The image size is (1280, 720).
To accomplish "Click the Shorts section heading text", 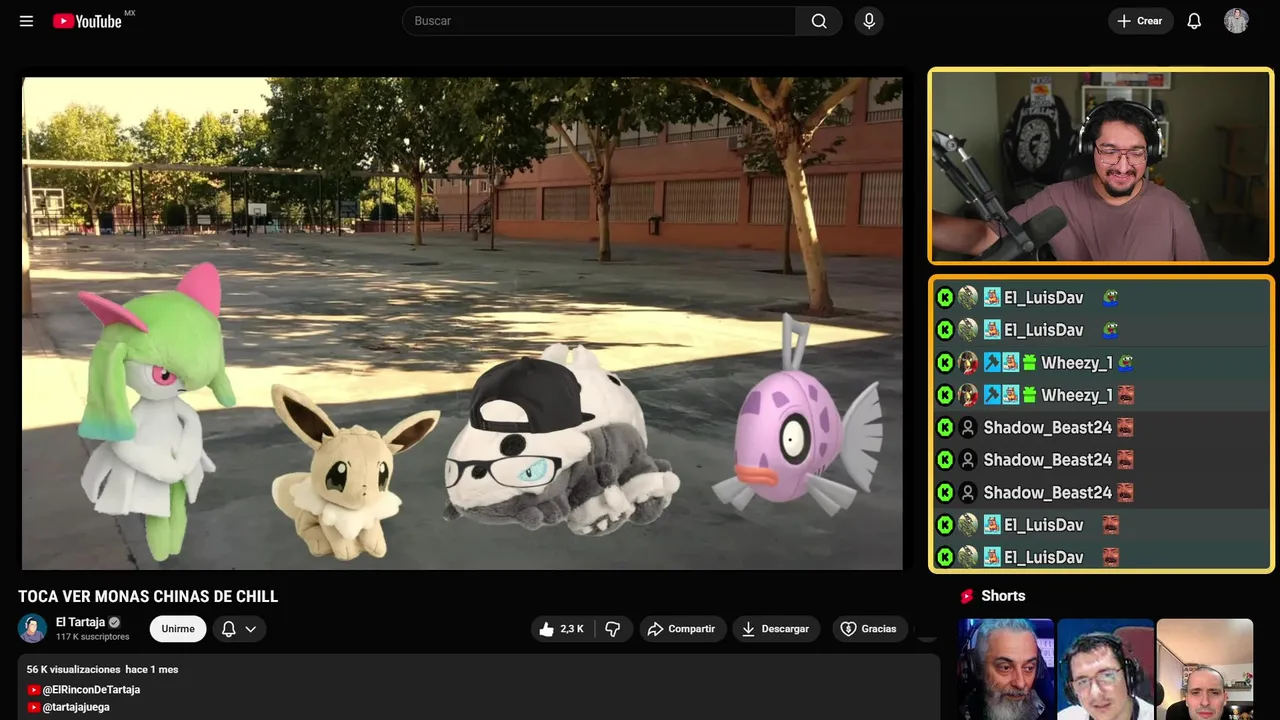I will pyautogui.click(x=1003, y=596).
